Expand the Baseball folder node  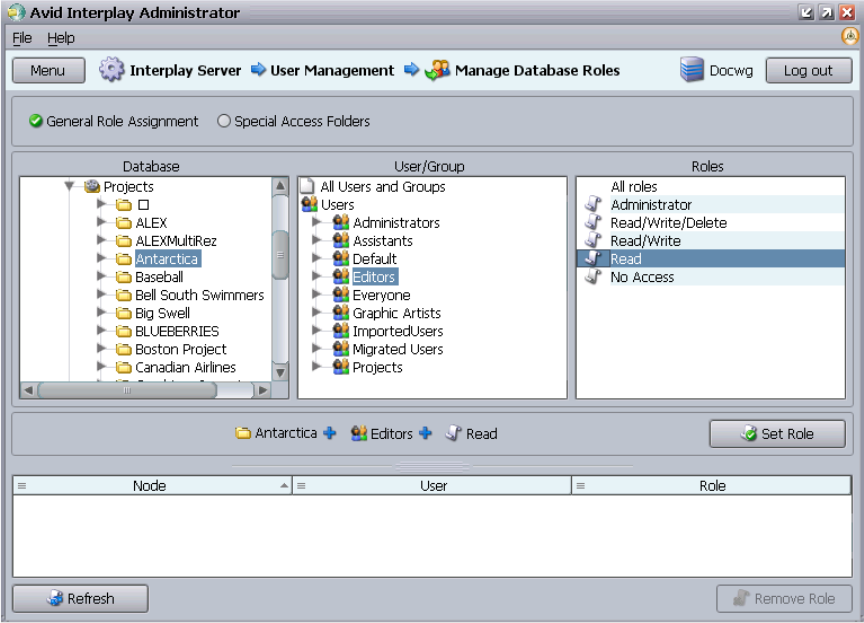[101, 277]
